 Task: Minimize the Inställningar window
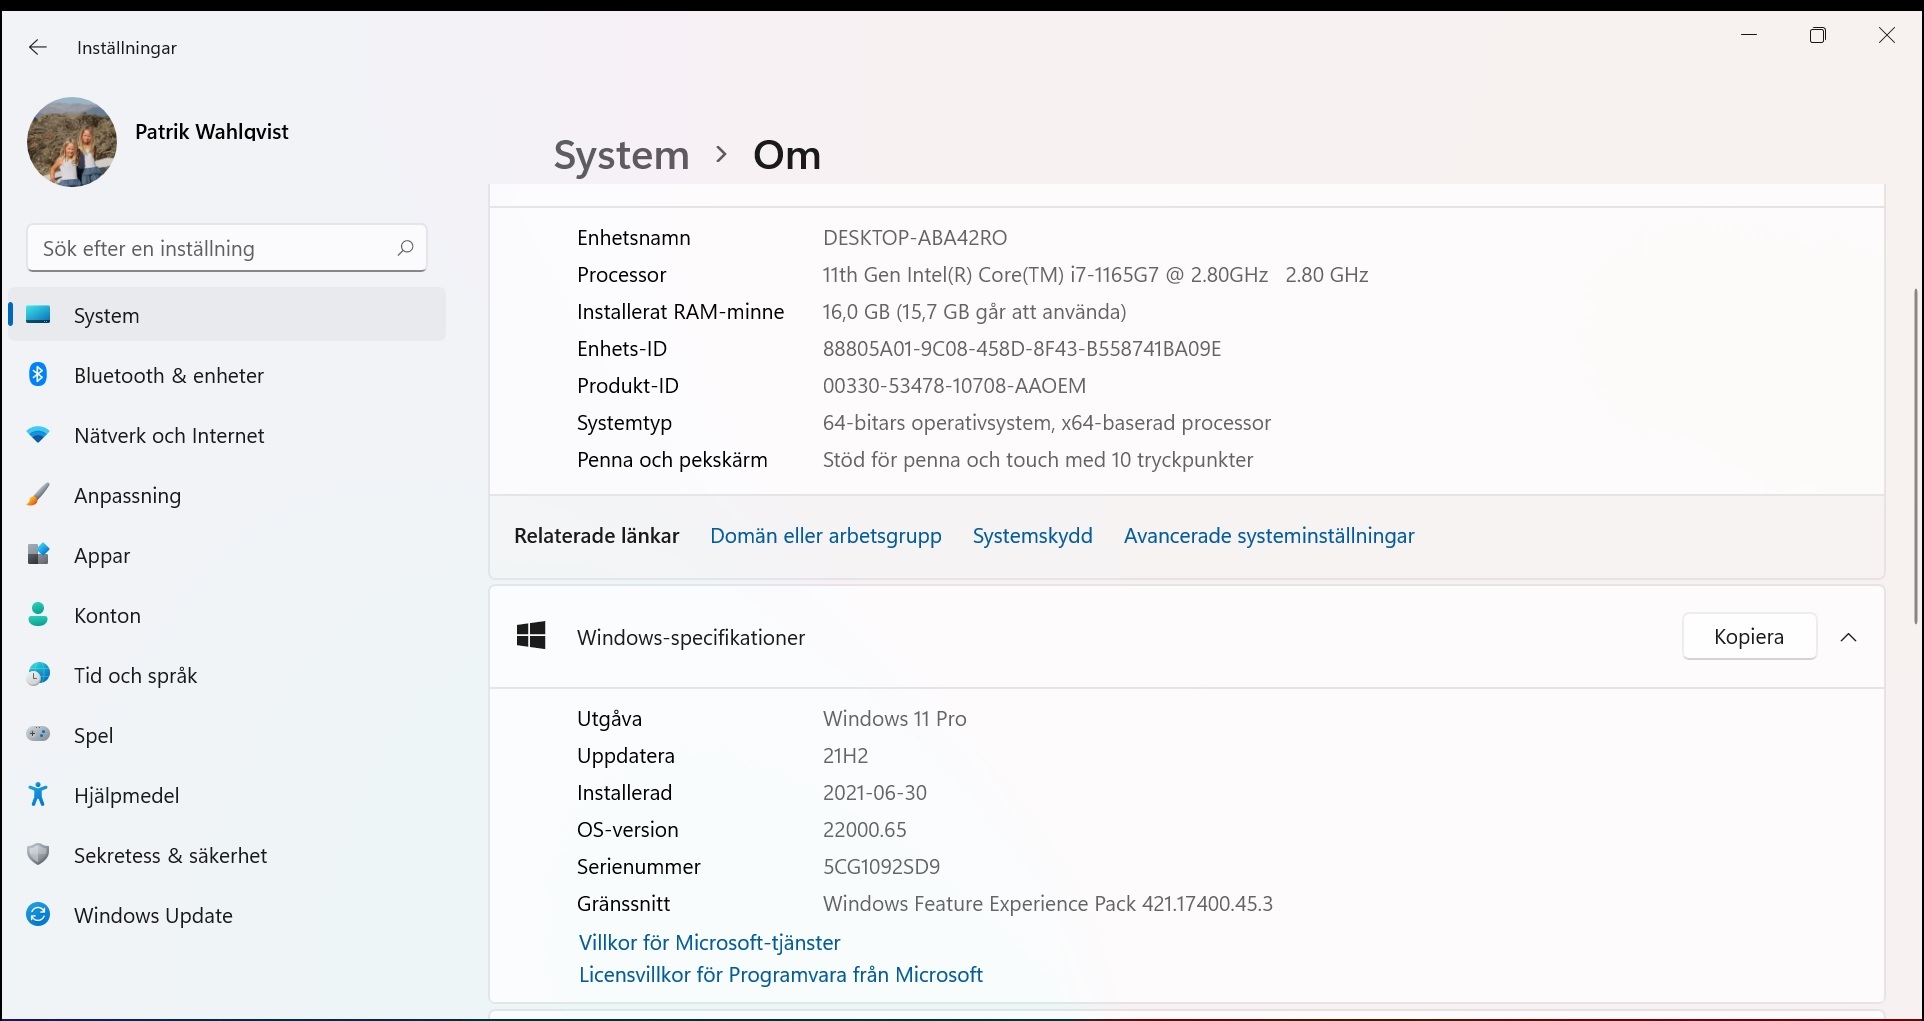(x=1749, y=35)
